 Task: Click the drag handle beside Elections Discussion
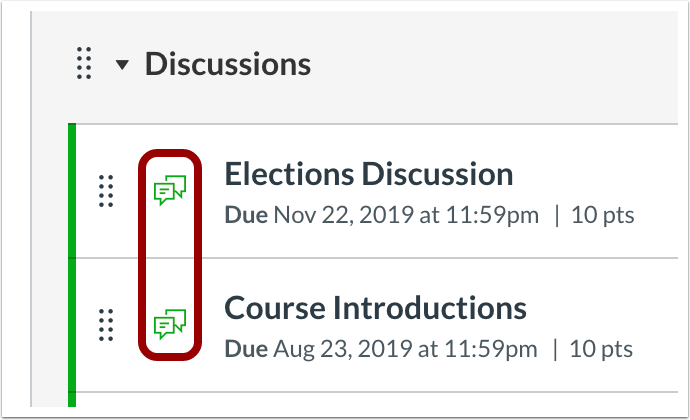coord(106,191)
